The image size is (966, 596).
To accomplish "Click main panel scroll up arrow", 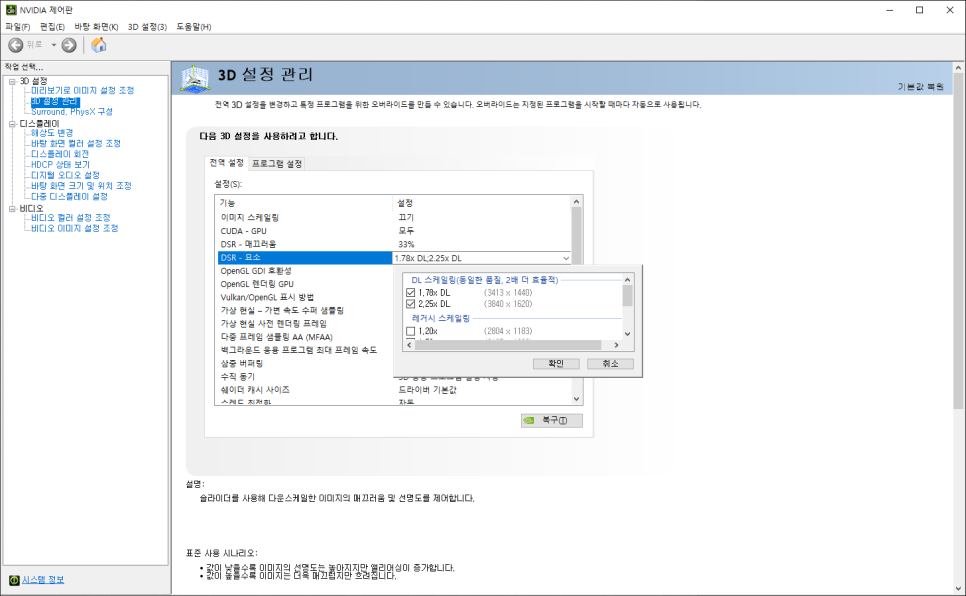I will tap(959, 67).
